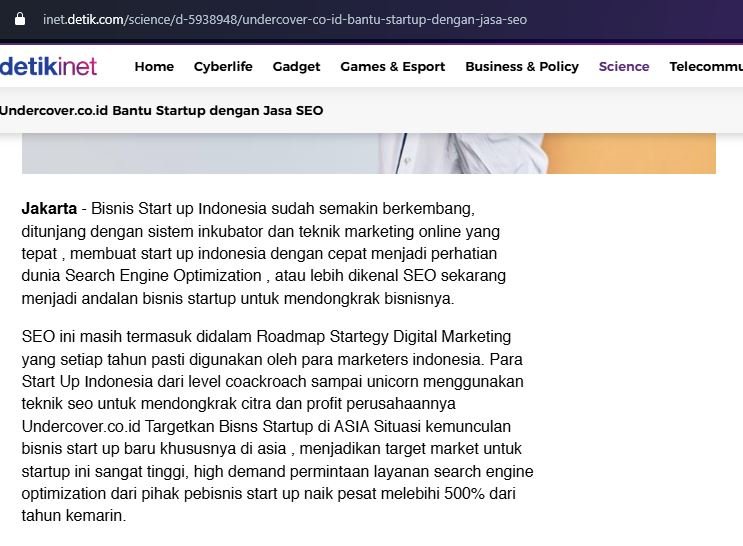This screenshot has width=743, height=546.
Task: Navigate to Business & Policy
Action: coord(521,67)
